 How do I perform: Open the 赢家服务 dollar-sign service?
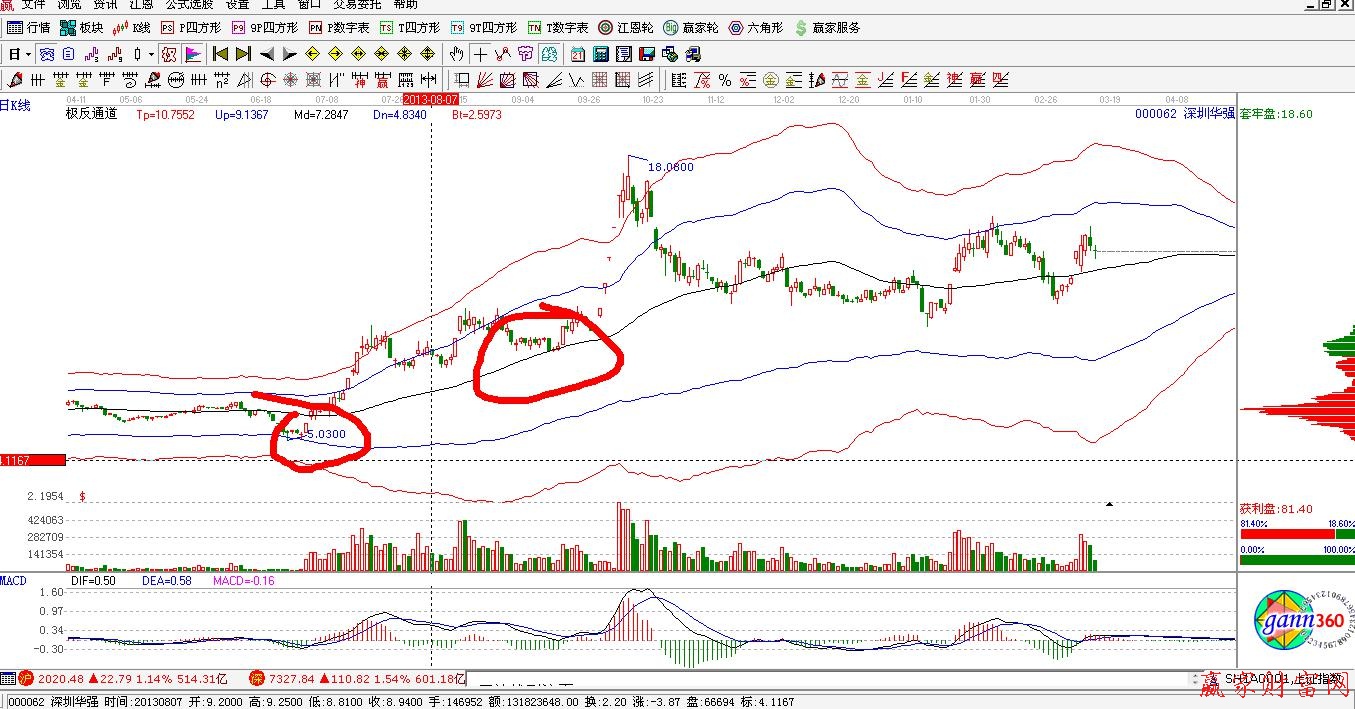pos(827,28)
